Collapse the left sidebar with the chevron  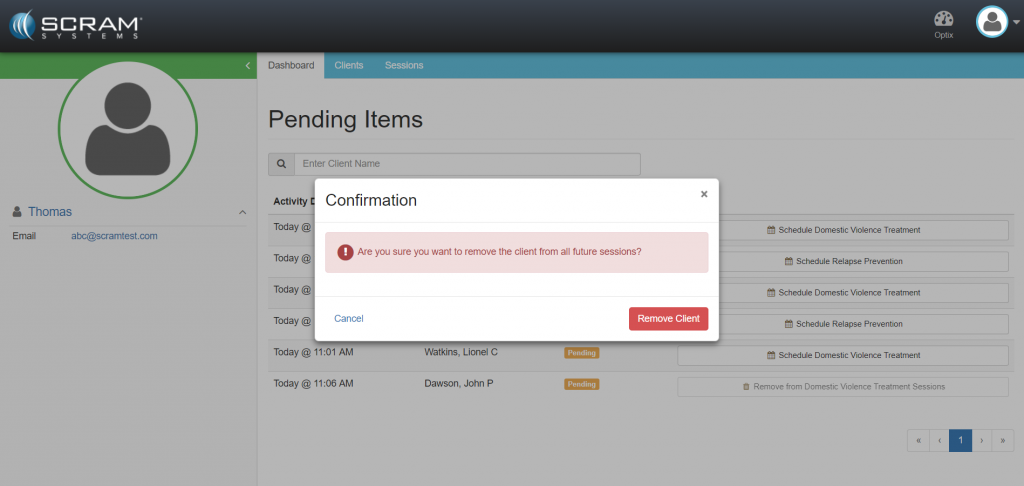[x=247, y=66]
